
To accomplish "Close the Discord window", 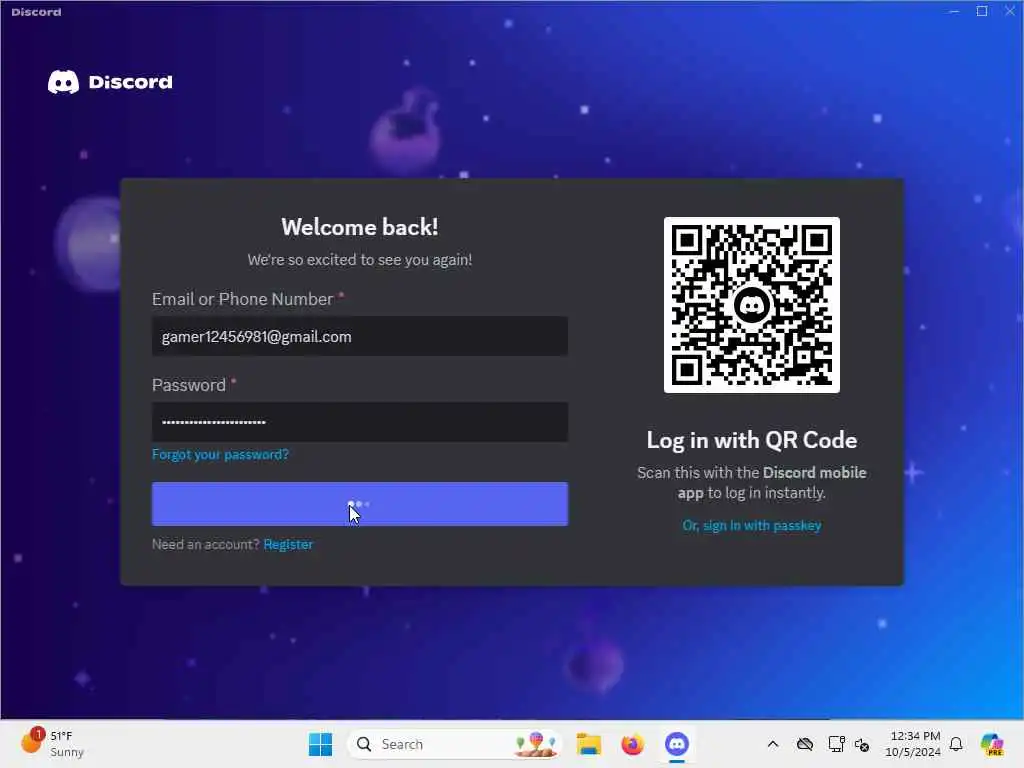I will click(x=1010, y=11).
